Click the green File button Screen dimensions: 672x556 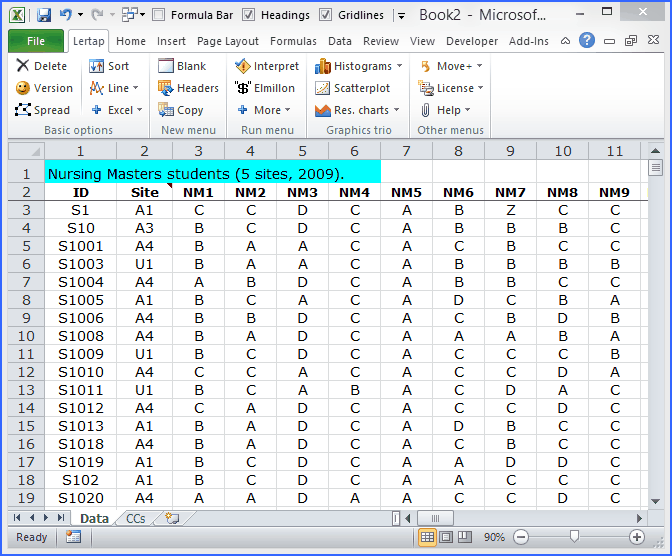(x=35, y=41)
